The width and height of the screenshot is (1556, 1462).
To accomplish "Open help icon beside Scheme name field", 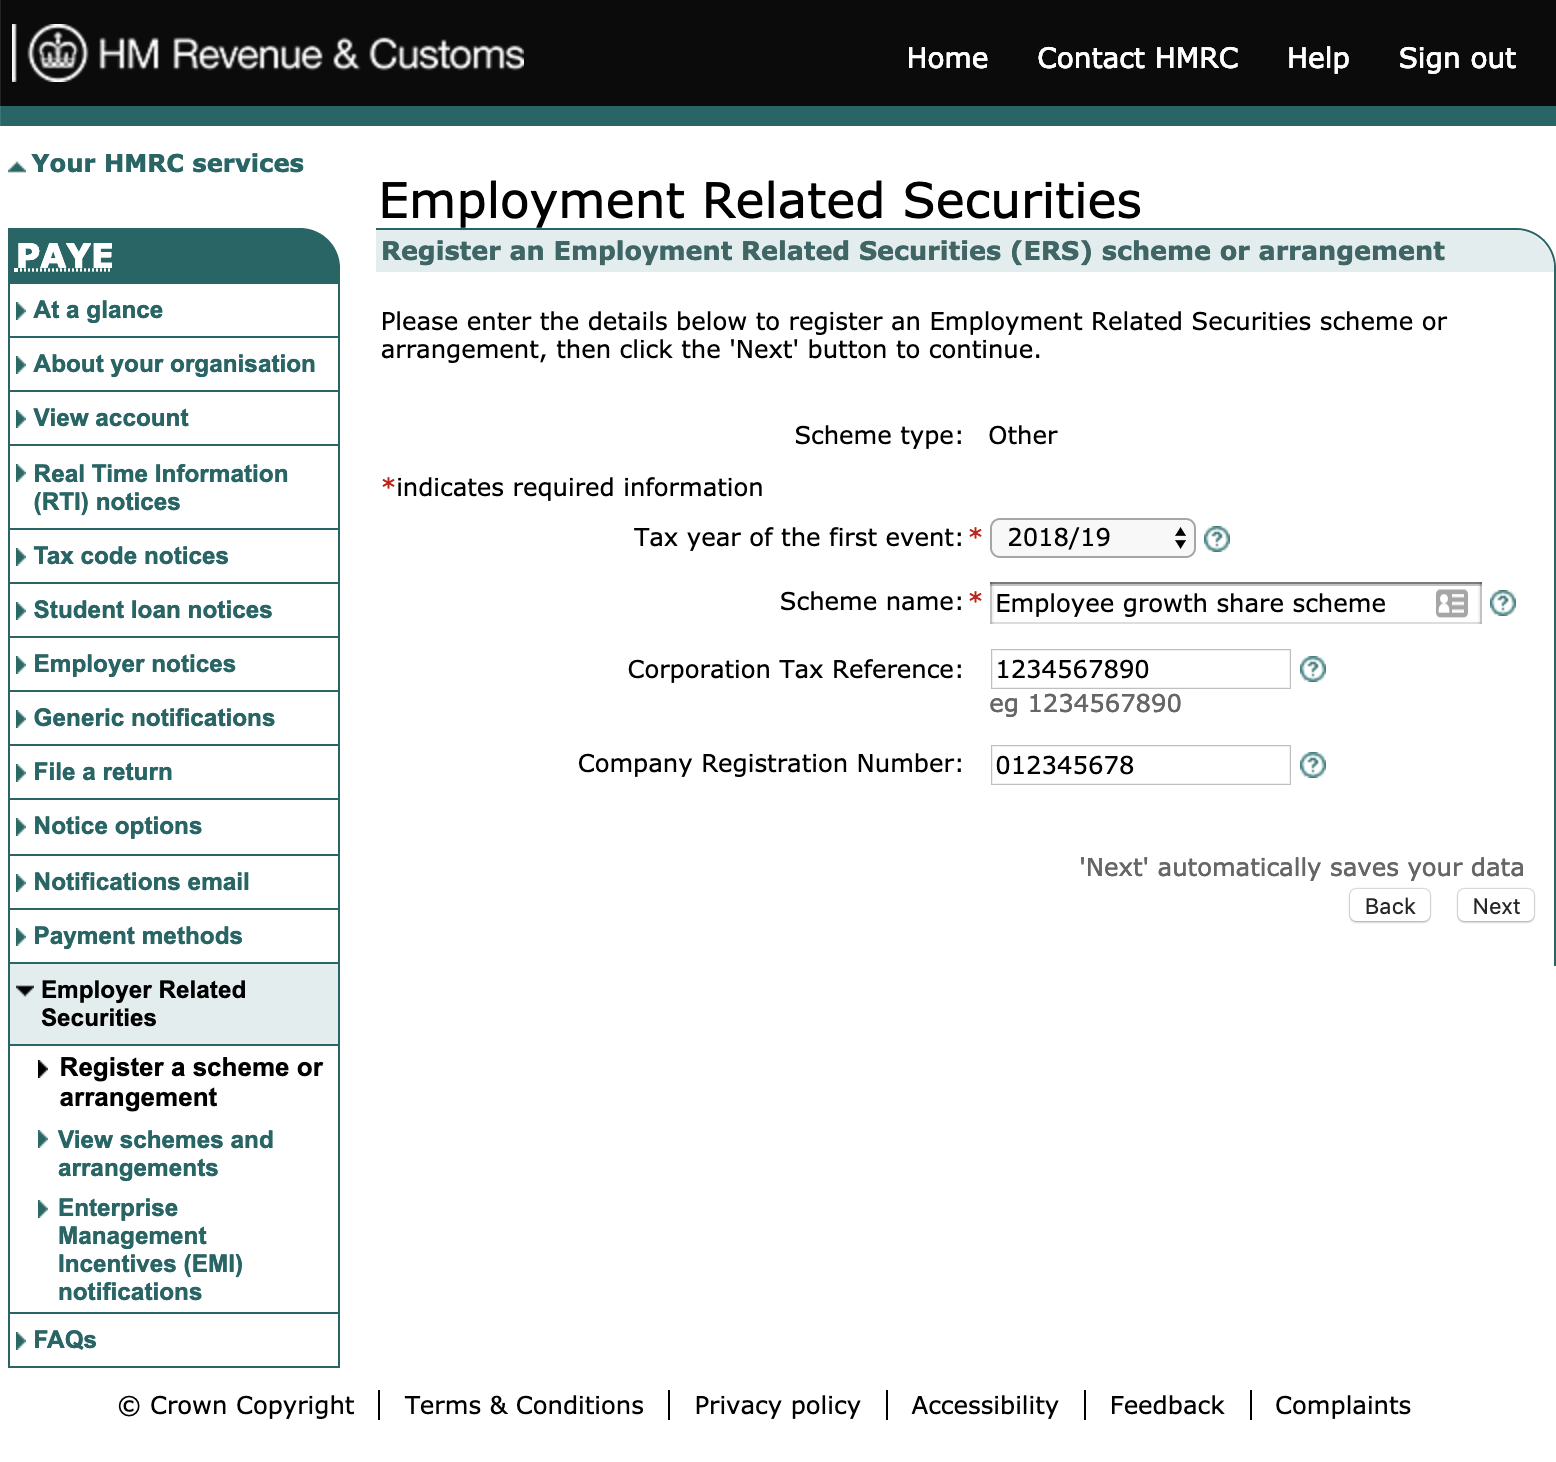I will pyautogui.click(x=1502, y=603).
